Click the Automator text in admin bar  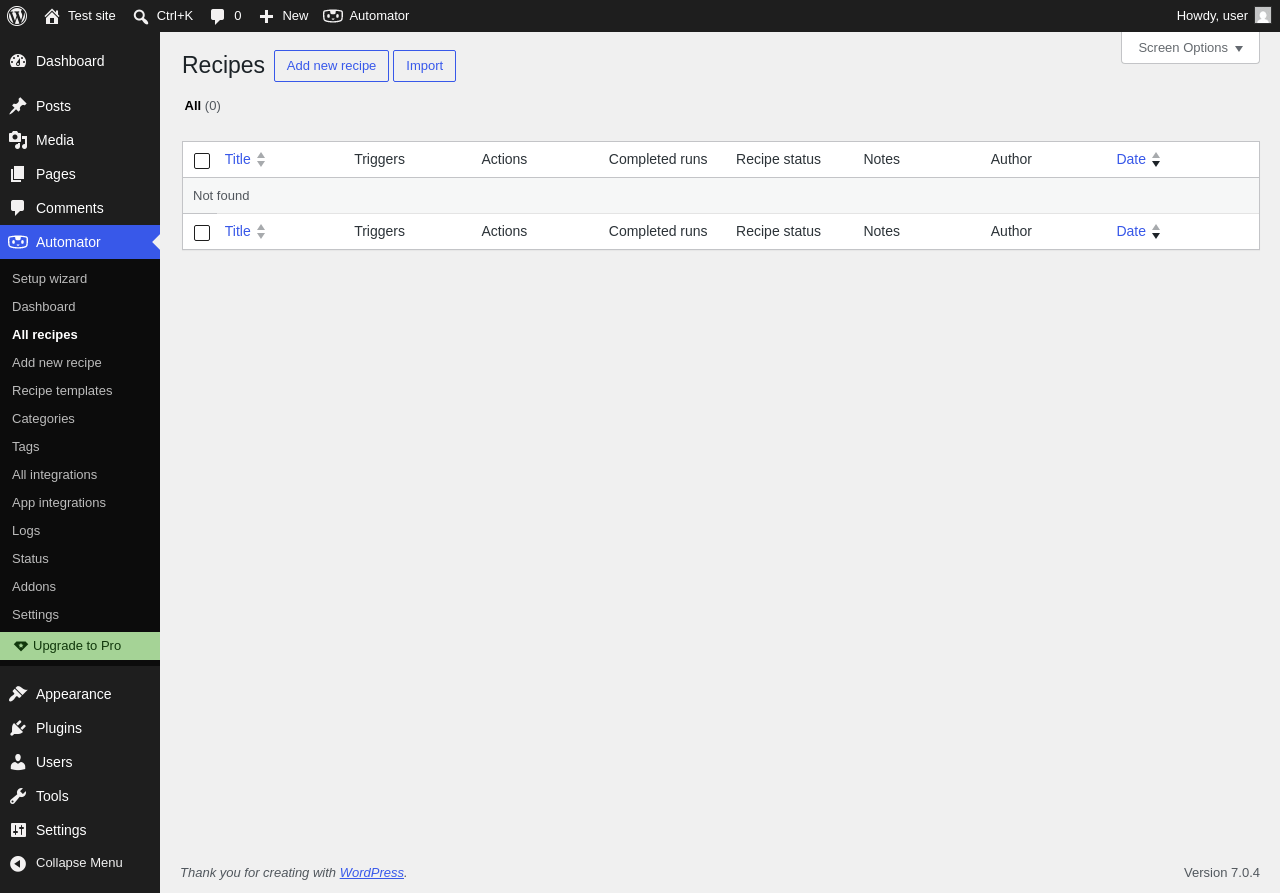(x=379, y=16)
